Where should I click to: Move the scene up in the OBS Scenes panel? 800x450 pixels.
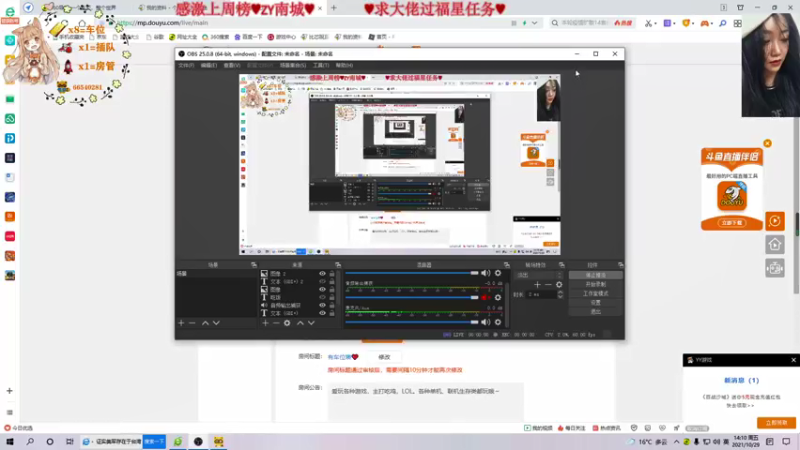[x=205, y=323]
